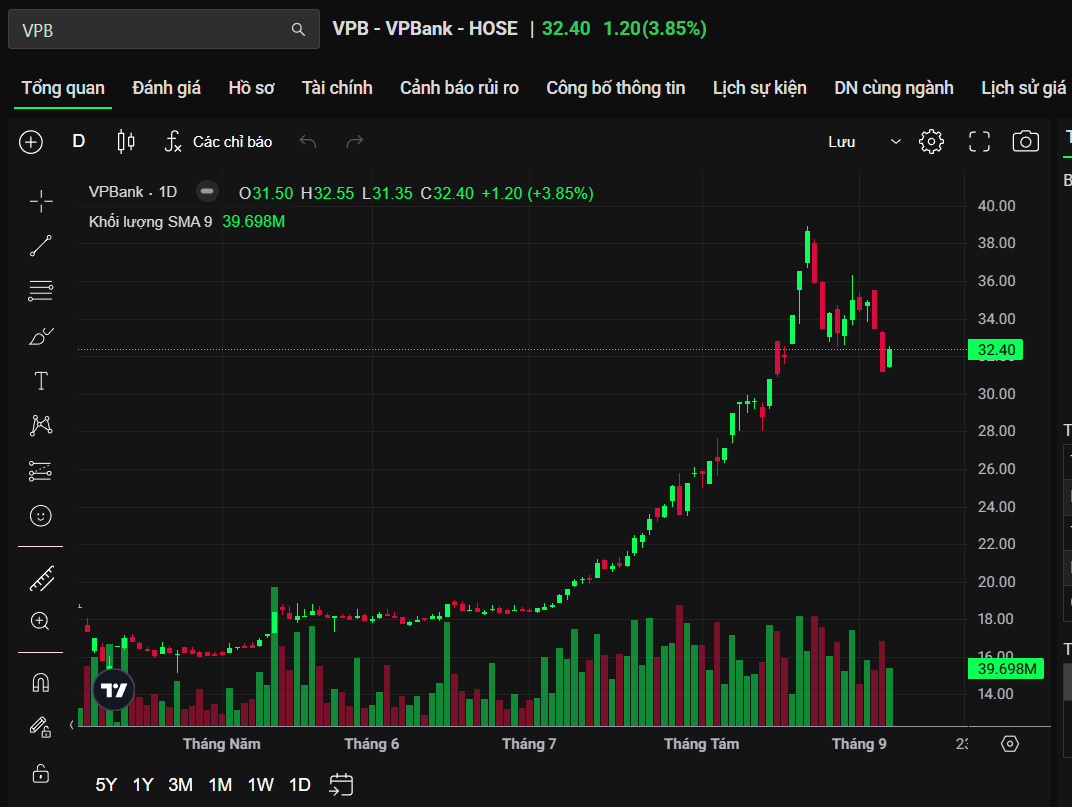Click the 40.00 price axis value
The width and height of the screenshot is (1072, 807).
pyautogui.click(x=996, y=206)
